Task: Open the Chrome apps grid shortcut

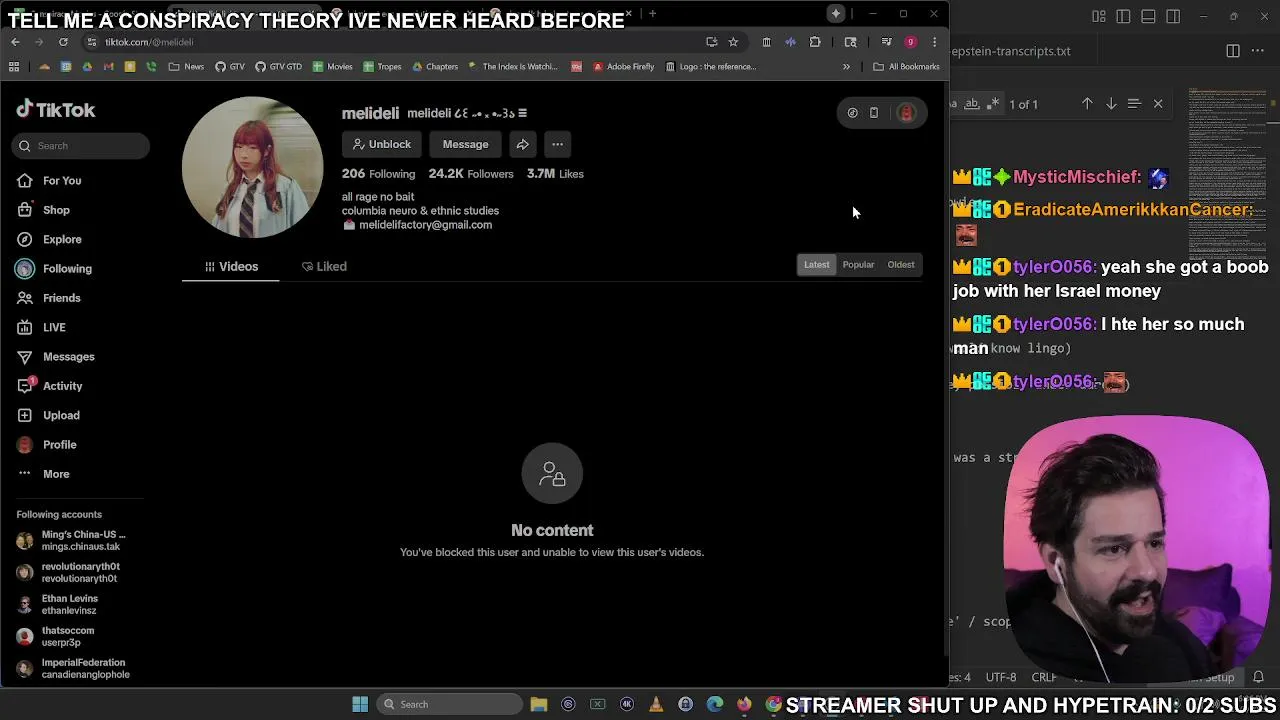Action: coord(14,67)
